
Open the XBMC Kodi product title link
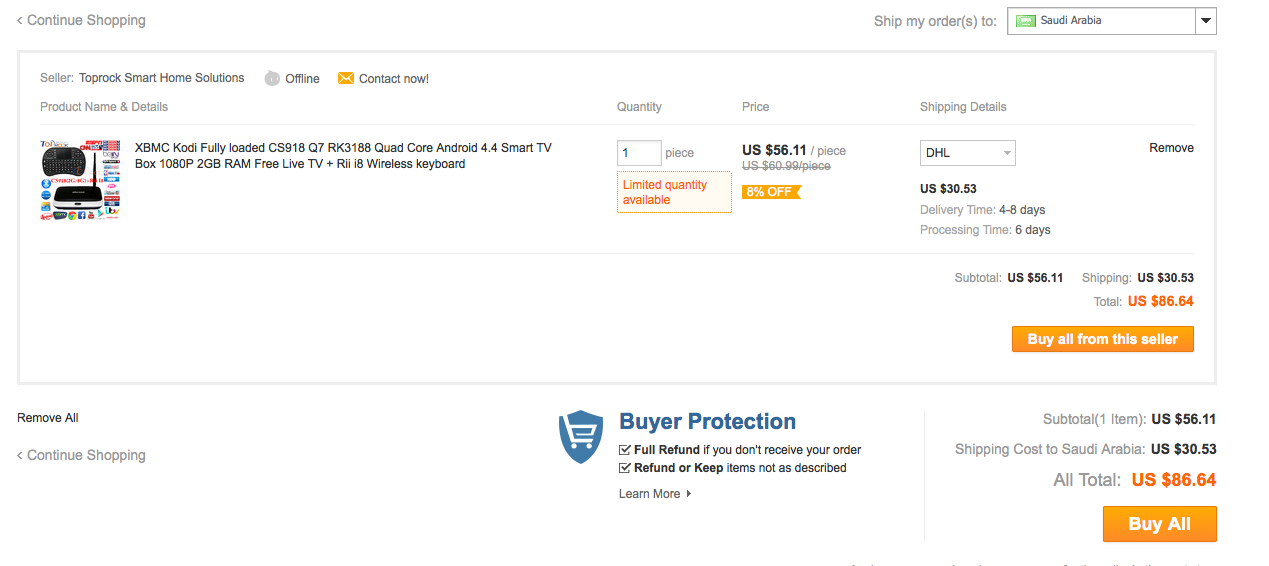tap(342, 156)
